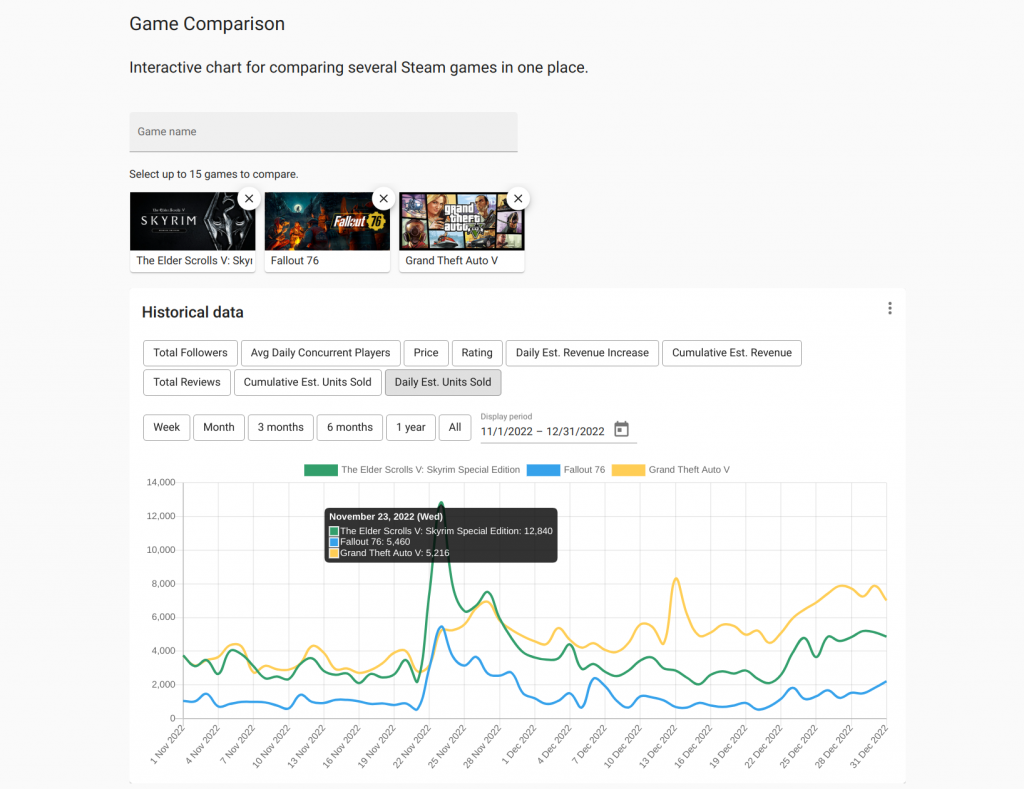This screenshot has width=1024, height=789.
Task: Toggle Daily Est. Units Sold metric
Action: tap(443, 382)
